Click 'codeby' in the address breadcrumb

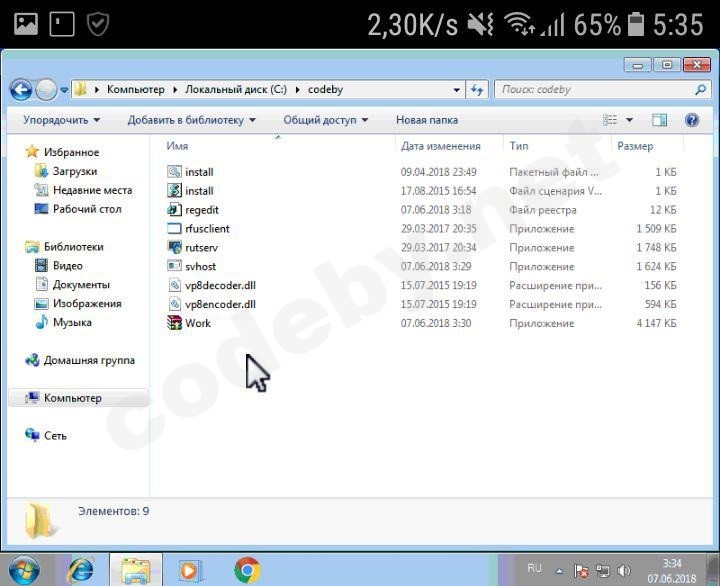(325, 89)
